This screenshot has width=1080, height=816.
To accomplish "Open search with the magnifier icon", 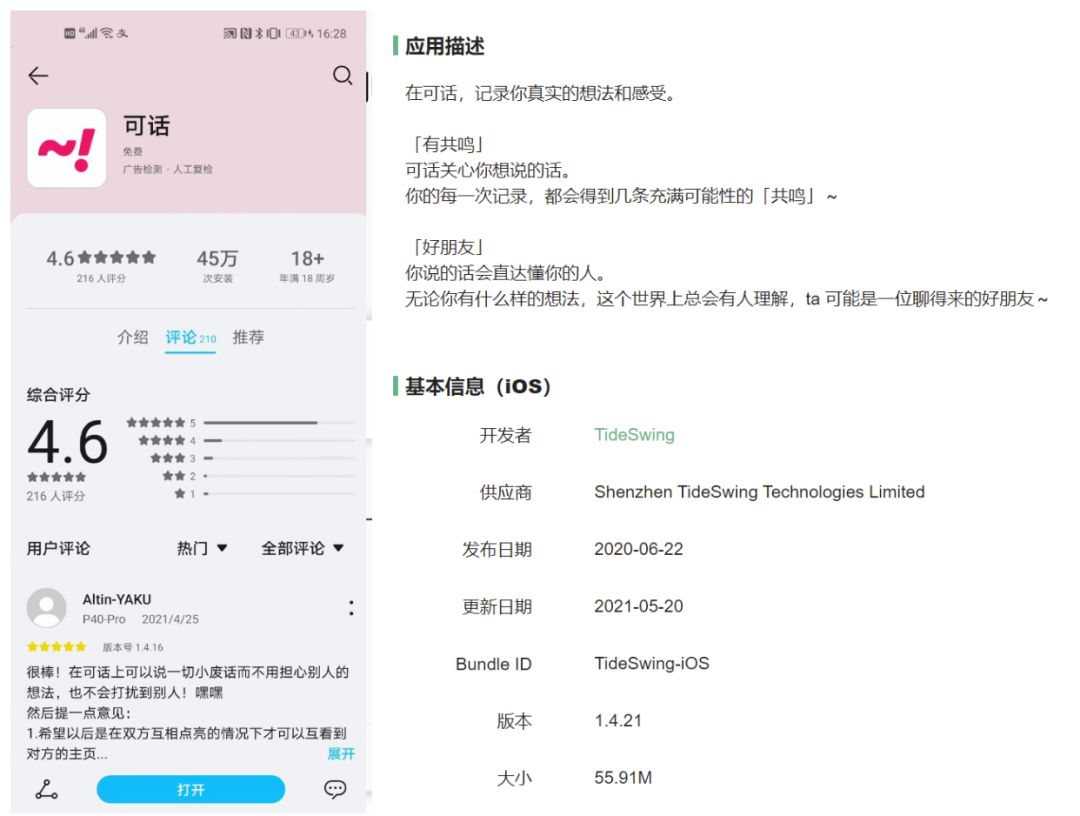I will (343, 76).
